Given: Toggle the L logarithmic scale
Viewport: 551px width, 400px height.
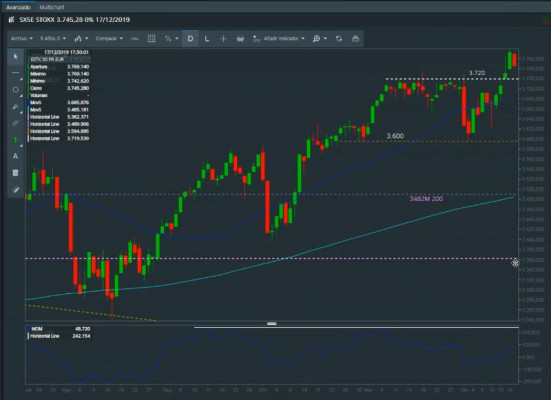Looking at the screenshot, I should click(207, 39).
